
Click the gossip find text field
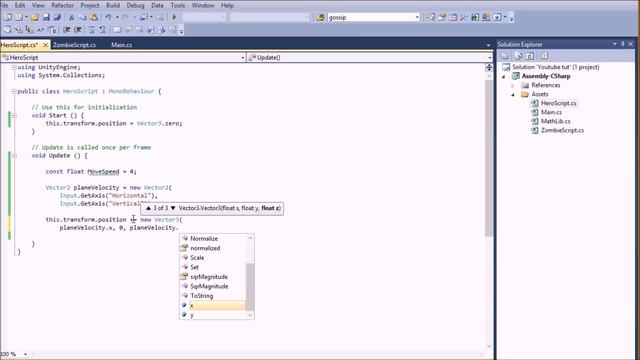(370, 17)
